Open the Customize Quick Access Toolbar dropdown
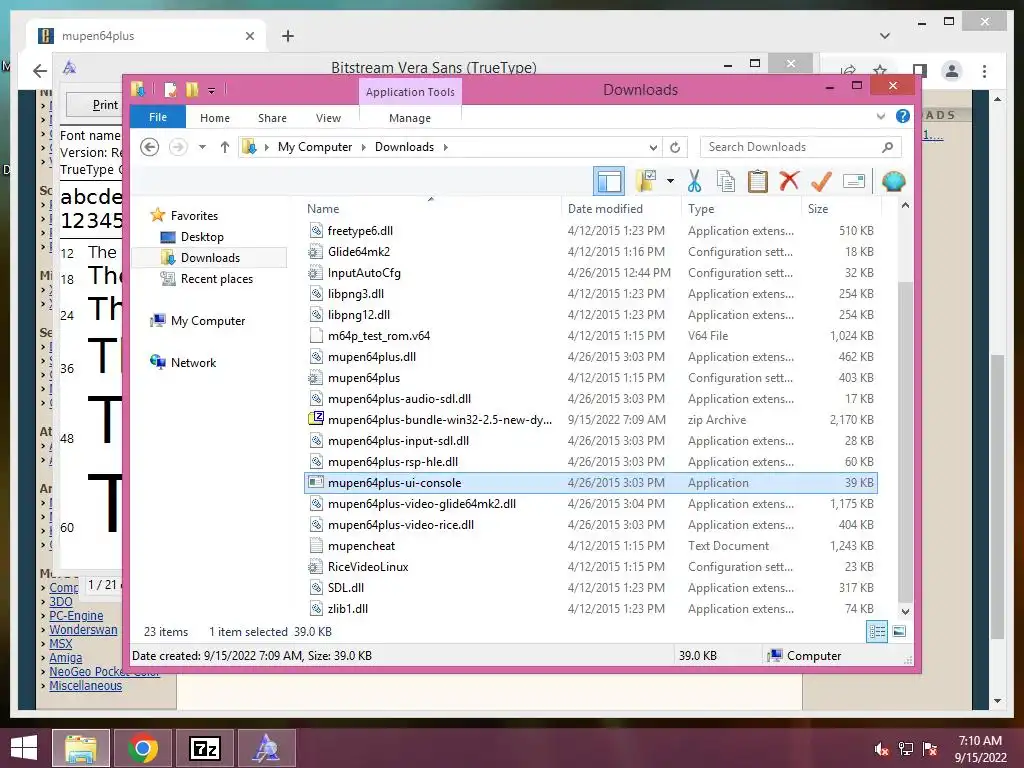 (212, 91)
